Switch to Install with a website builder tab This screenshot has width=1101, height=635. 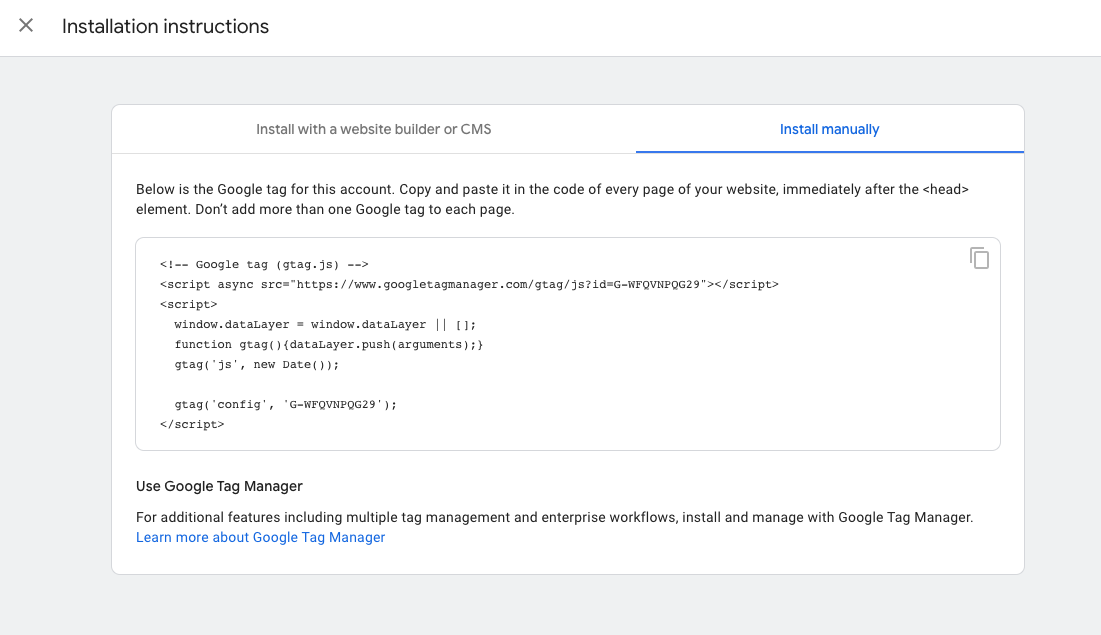coord(374,129)
